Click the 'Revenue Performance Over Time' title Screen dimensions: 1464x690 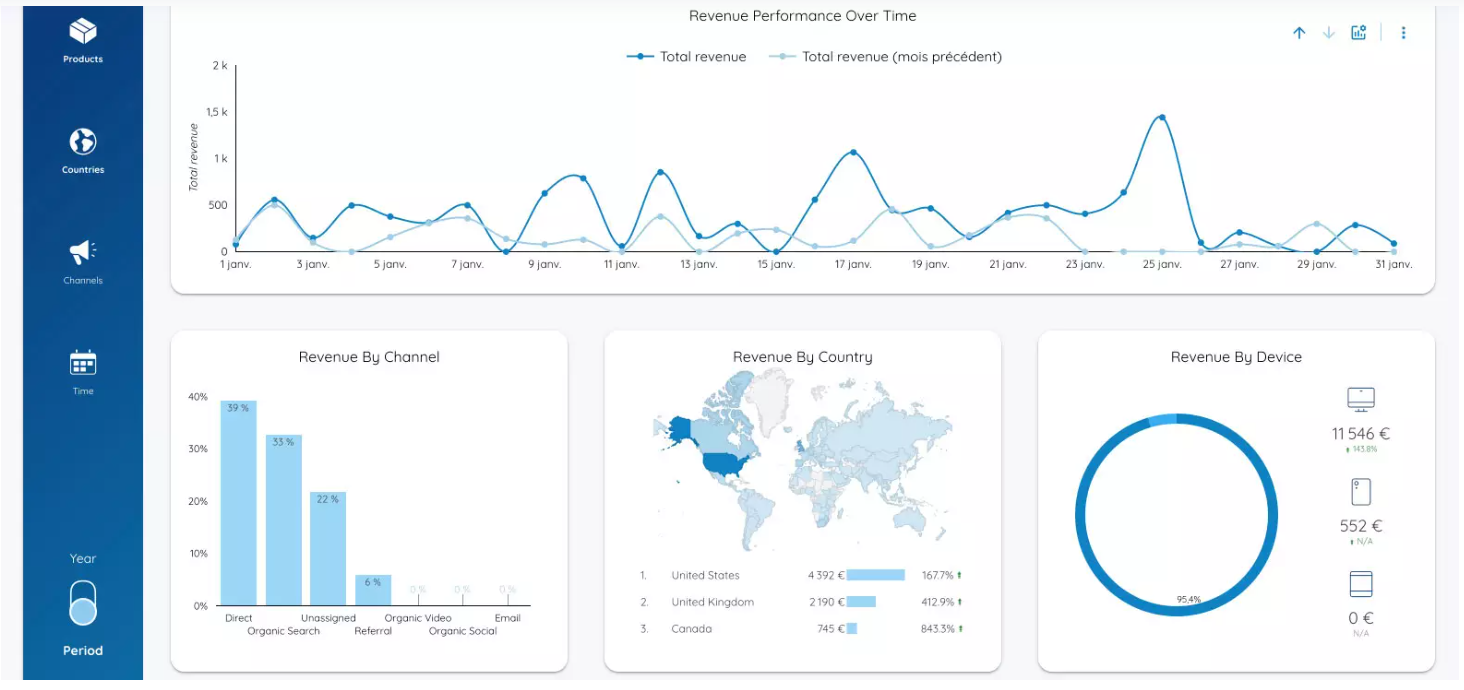802,16
